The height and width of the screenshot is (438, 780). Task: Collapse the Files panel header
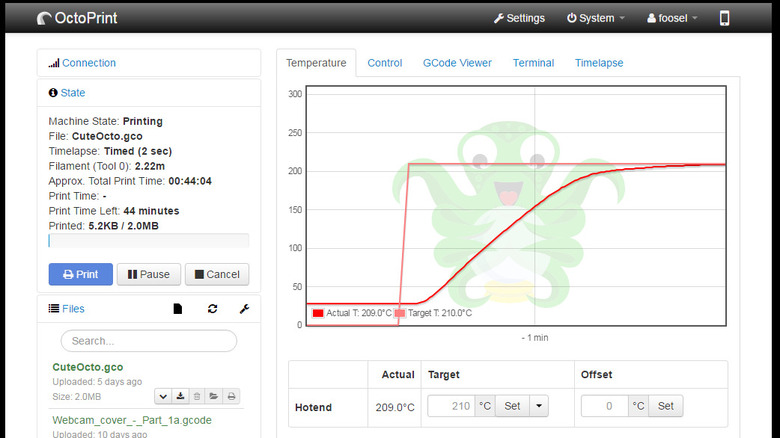click(x=73, y=309)
